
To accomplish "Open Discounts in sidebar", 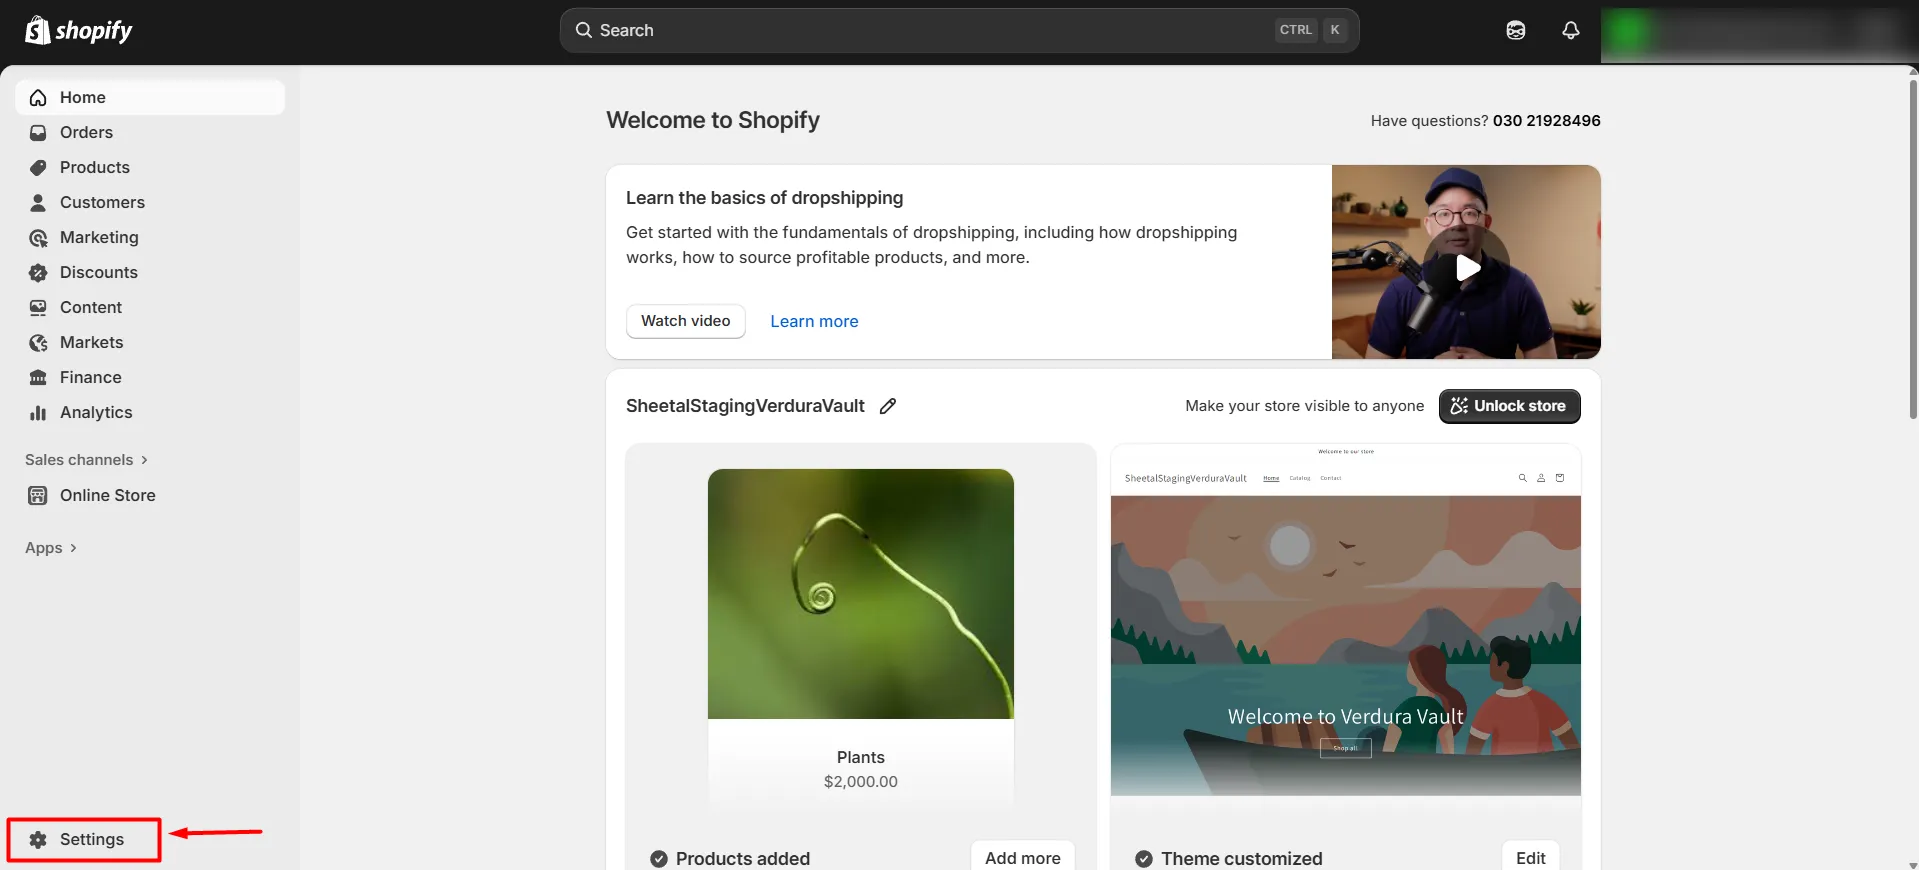I will (x=150, y=272).
